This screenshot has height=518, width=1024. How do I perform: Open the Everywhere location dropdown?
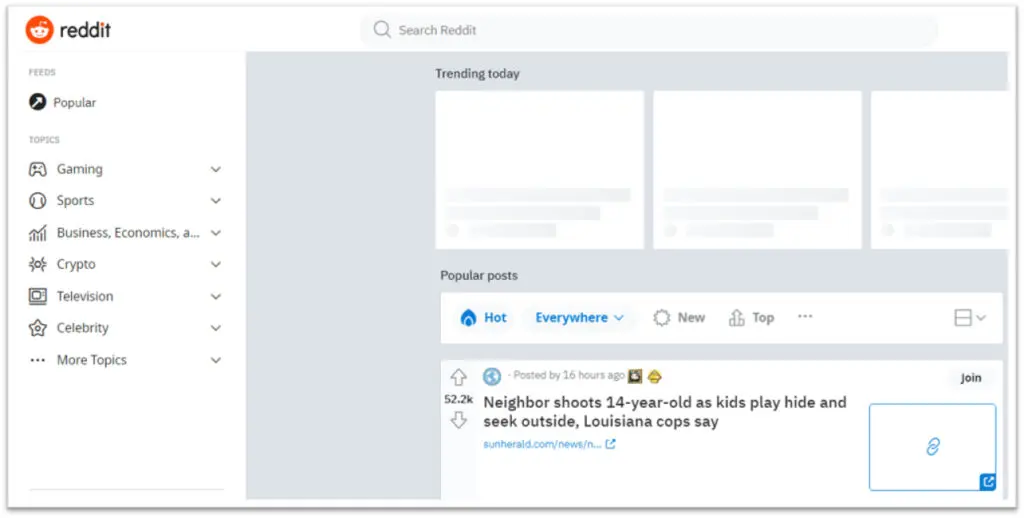click(579, 317)
